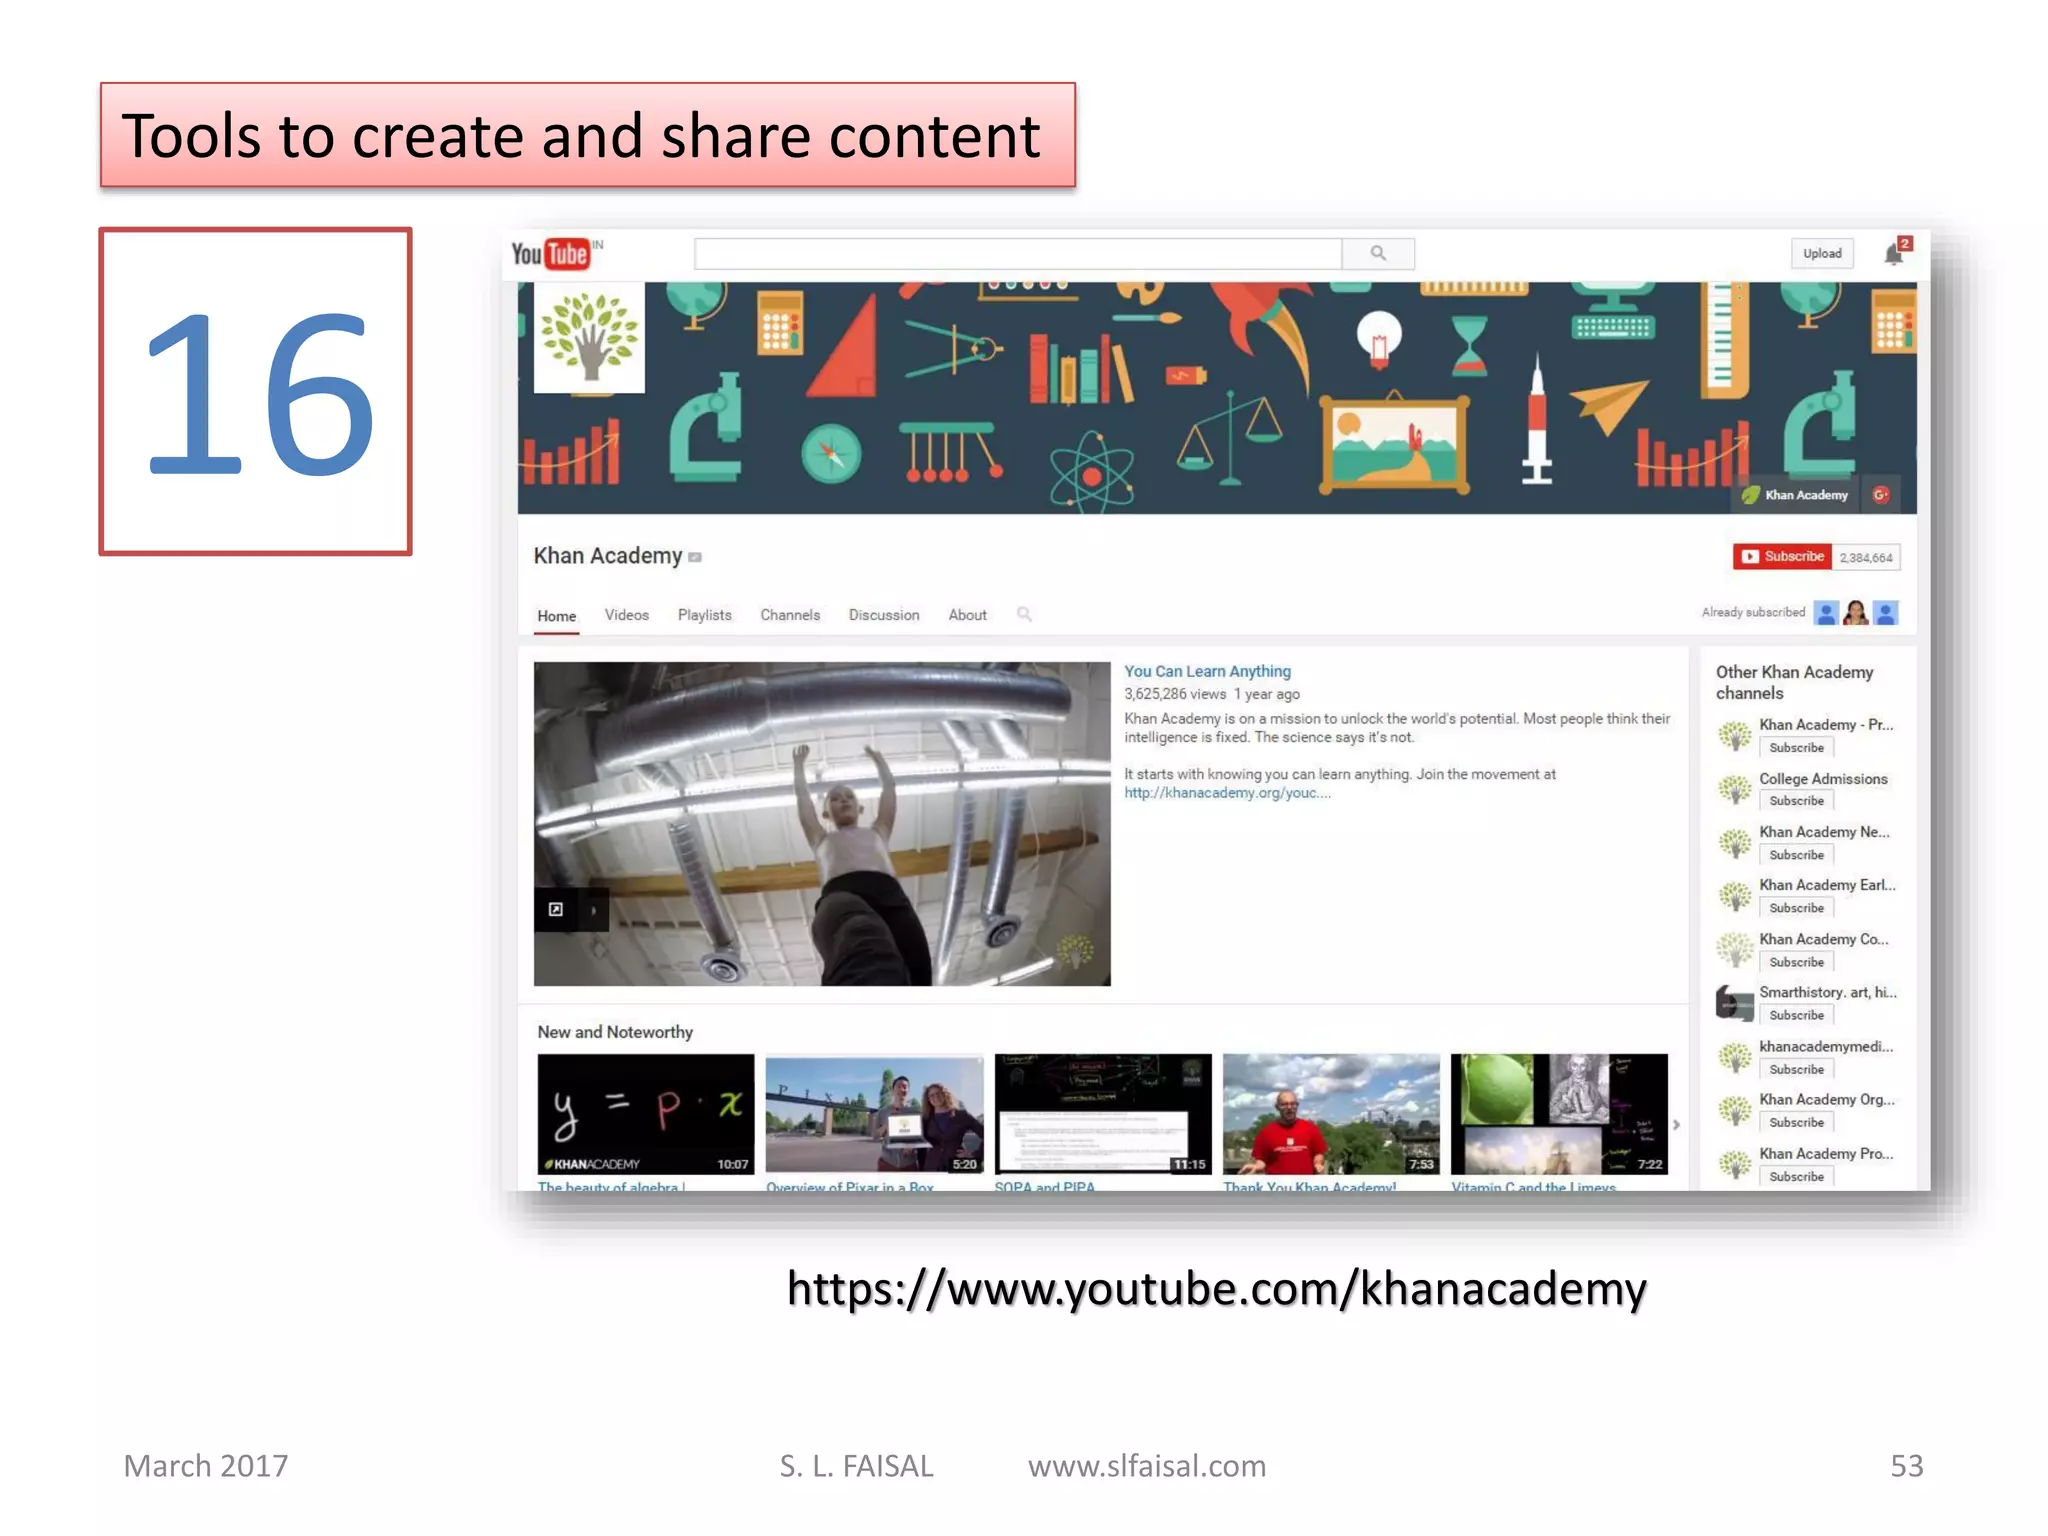Screen dimensions: 2048x1536
Task: Subscribe to Khan Academy Co... channel
Action: click(x=1796, y=962)
